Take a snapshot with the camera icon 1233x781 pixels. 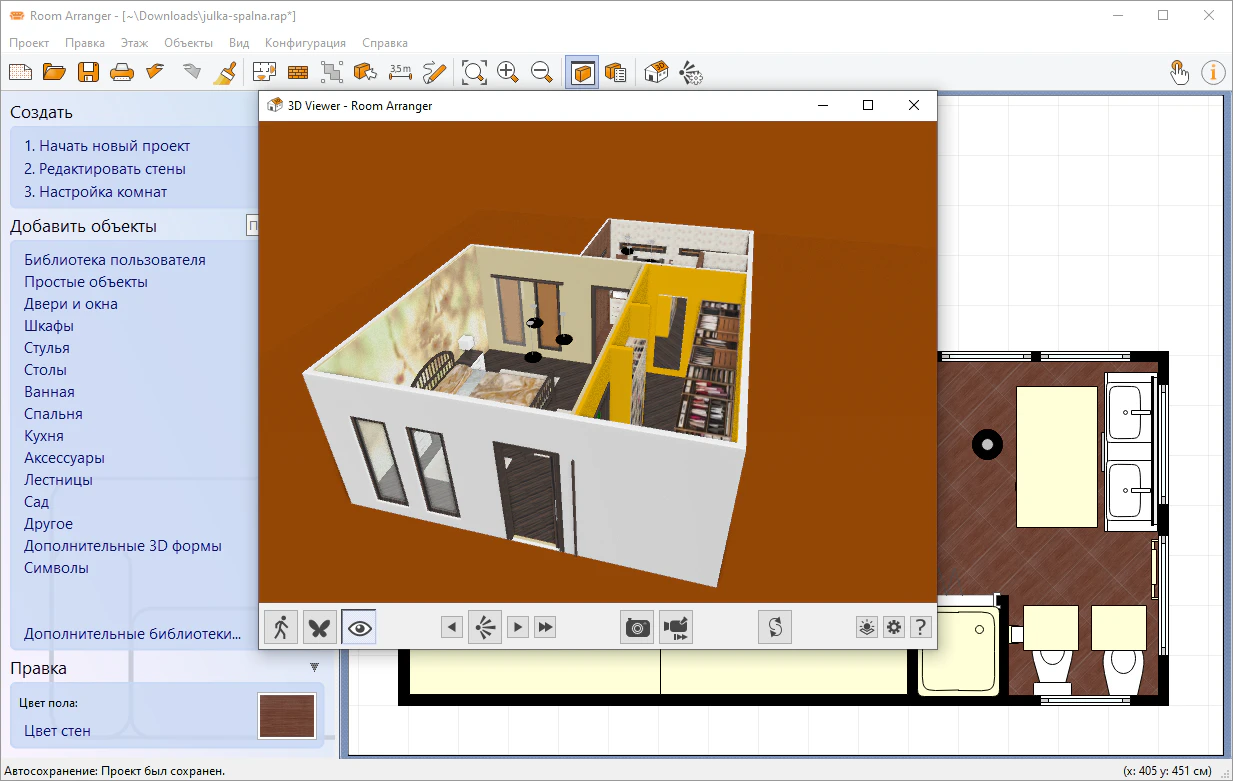tap(637, 627)
